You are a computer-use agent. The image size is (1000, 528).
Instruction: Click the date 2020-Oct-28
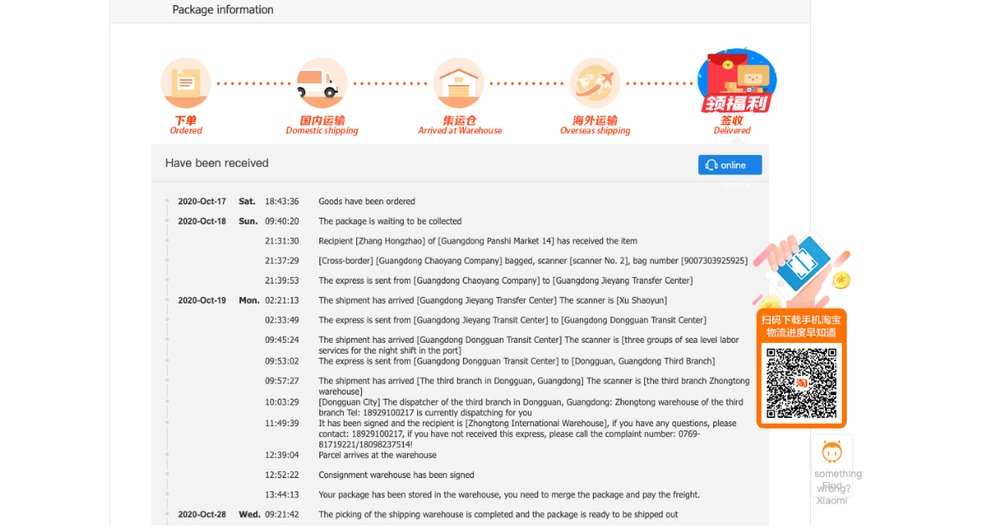click(x=202, y=515)
